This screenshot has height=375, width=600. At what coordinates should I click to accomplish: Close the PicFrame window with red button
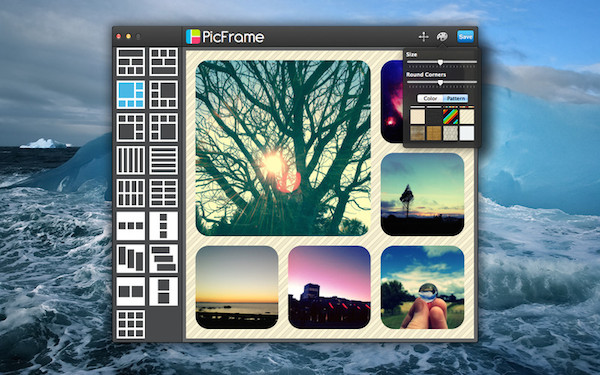coord(119,36)
